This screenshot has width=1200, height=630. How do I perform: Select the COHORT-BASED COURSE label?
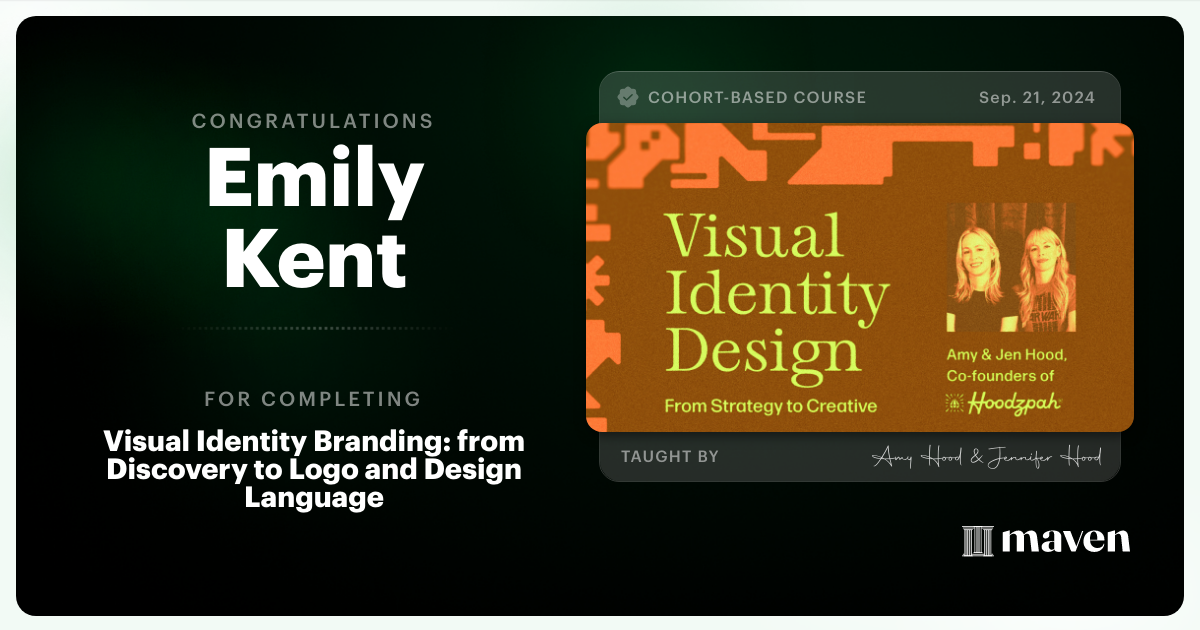coord(758,97)
